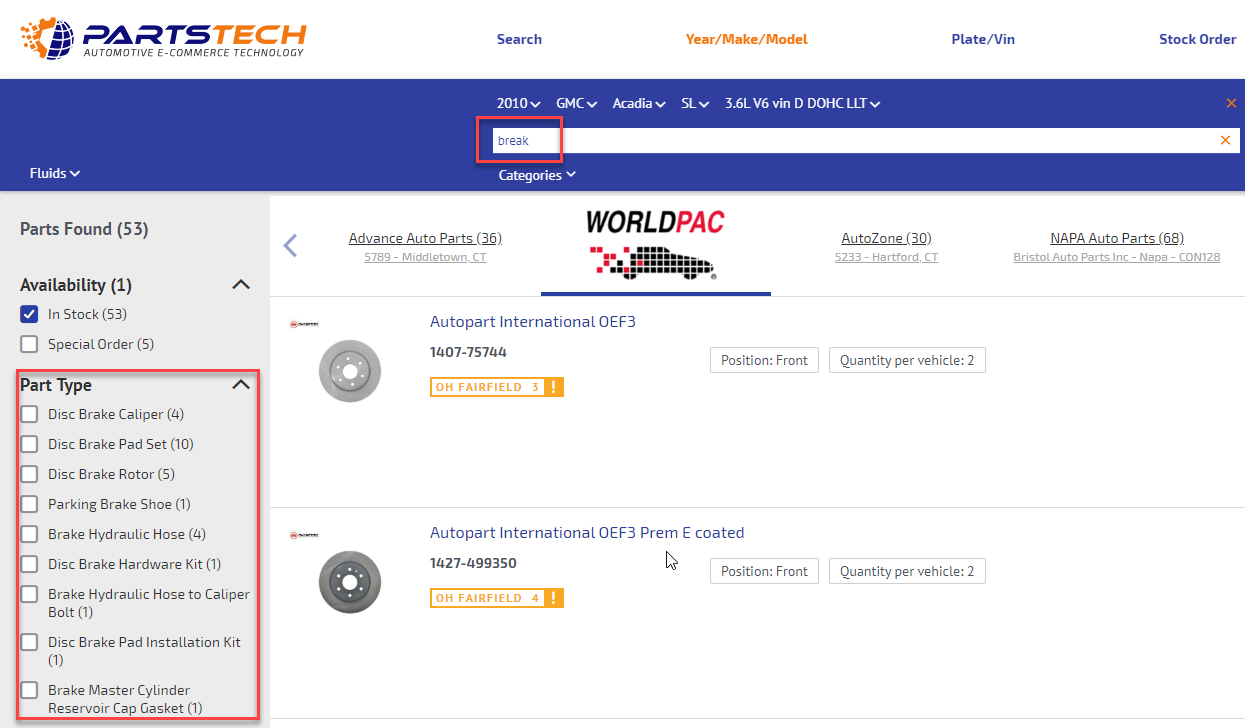Screen dimensions: 1245x728
Task: Click the OH FAIRFIELD 3 availability badge
Action: point(497,387)
